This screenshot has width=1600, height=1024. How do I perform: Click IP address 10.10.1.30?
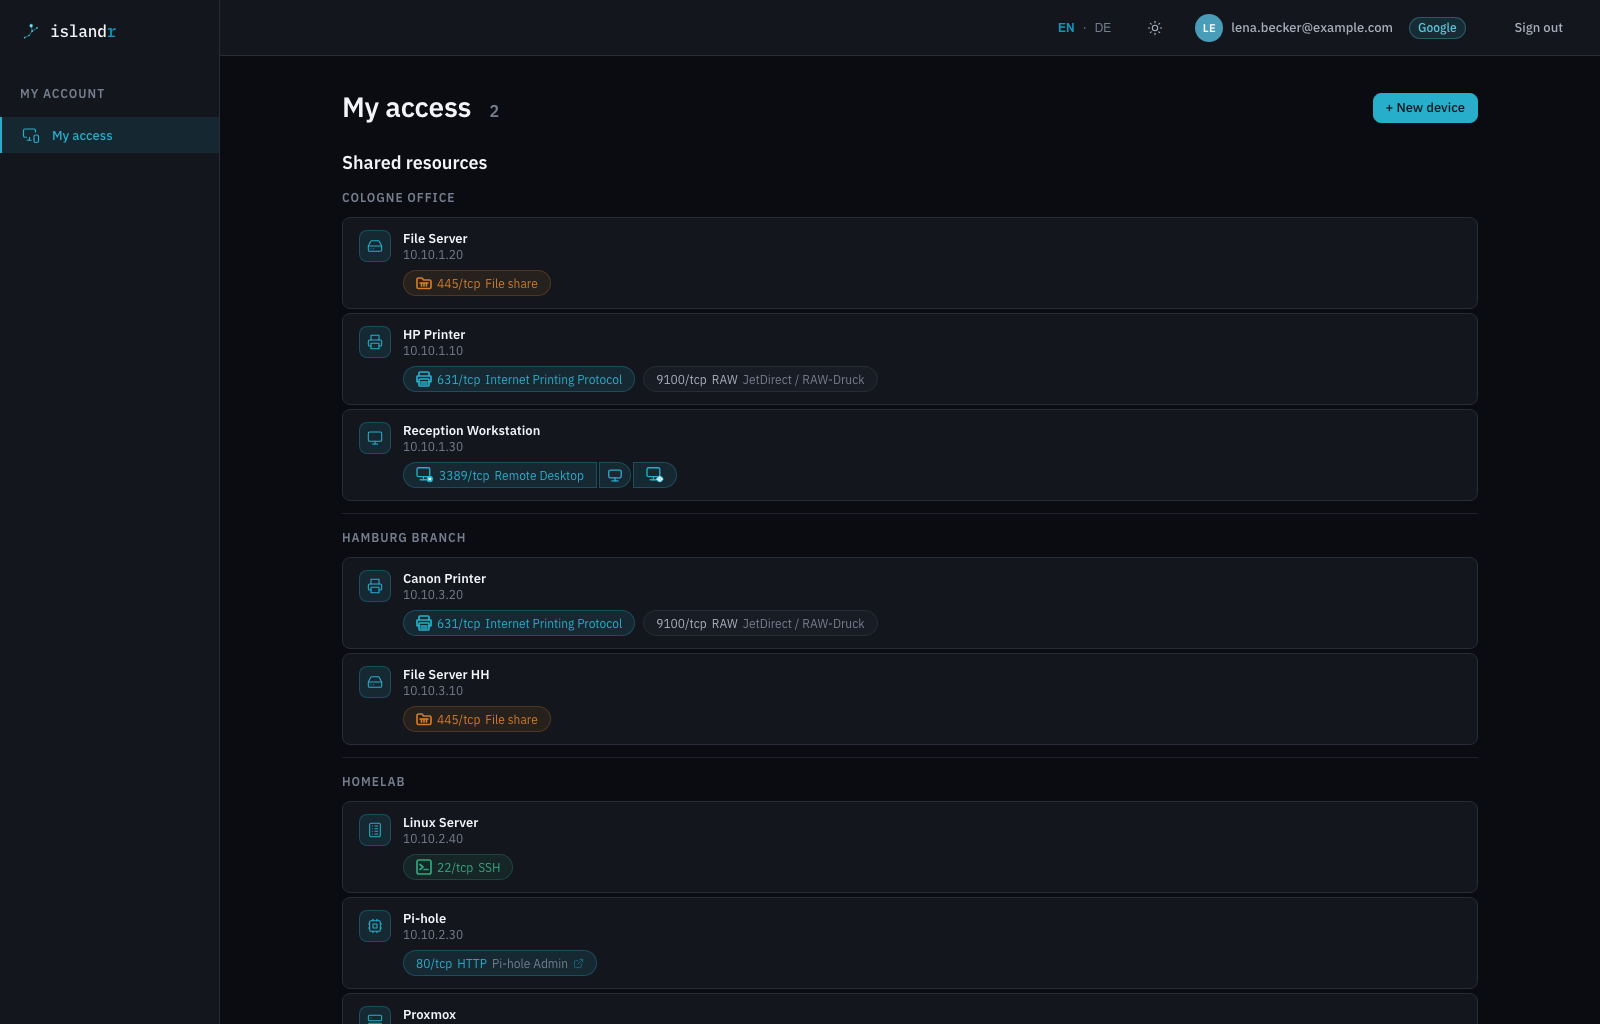tap(433, 447)
